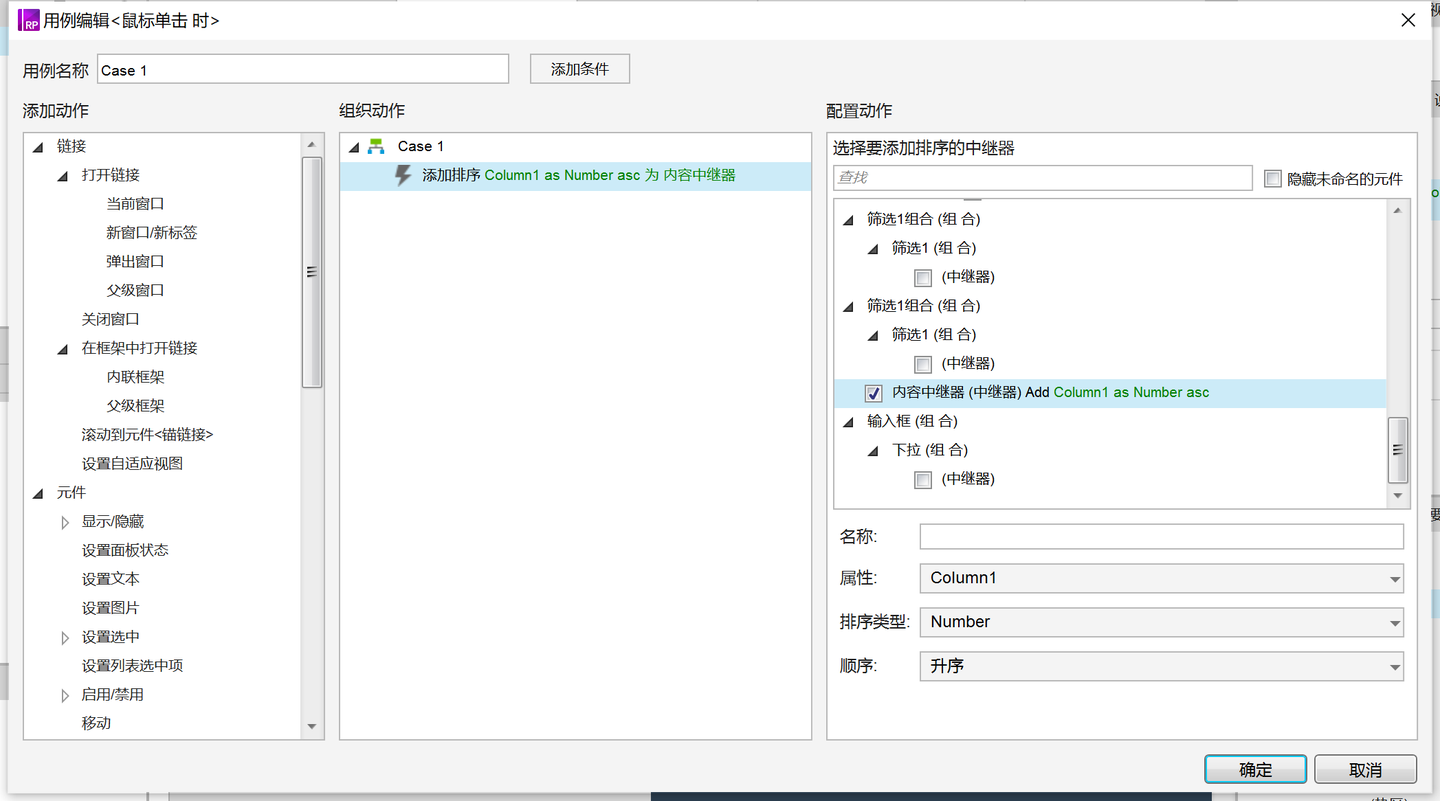Viewport: 1440px width, 801px height.
Task: Collapse 在框架中打开链接 group
Action: 64,349
